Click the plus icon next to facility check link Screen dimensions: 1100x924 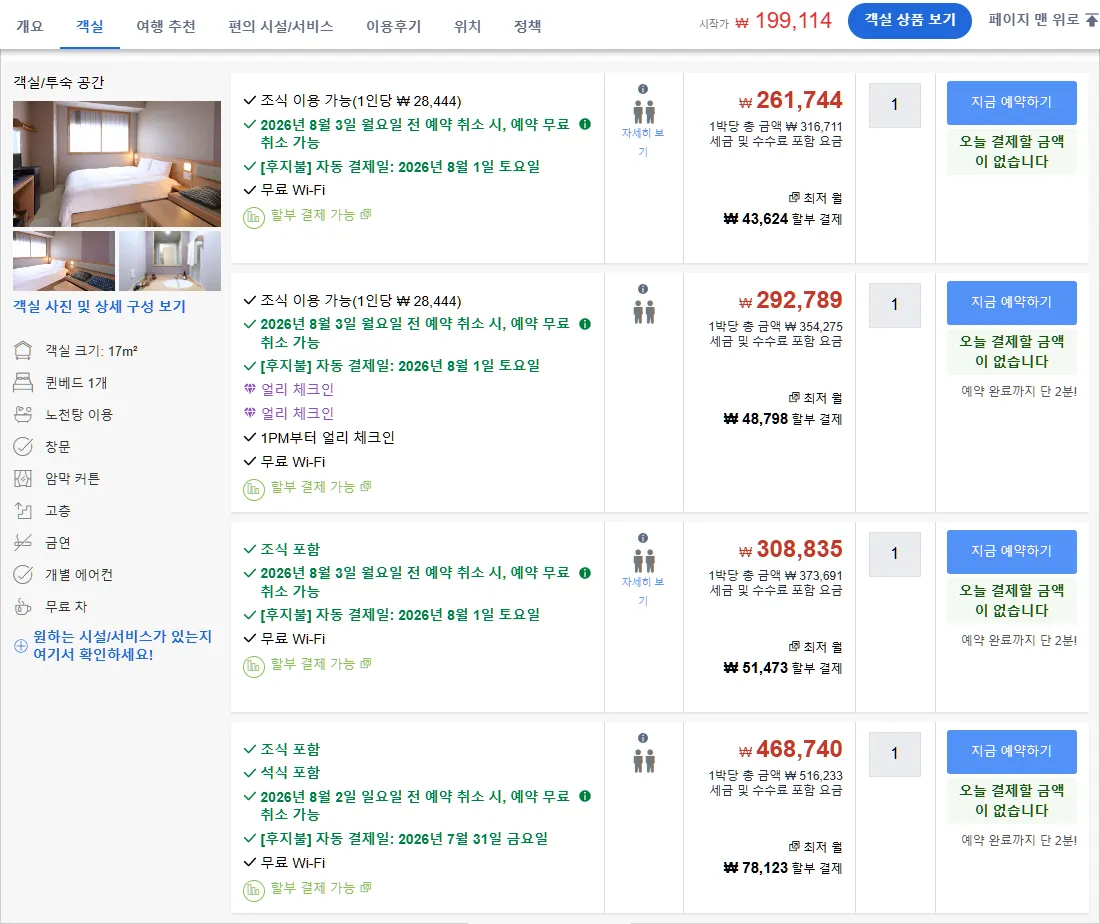21,645
